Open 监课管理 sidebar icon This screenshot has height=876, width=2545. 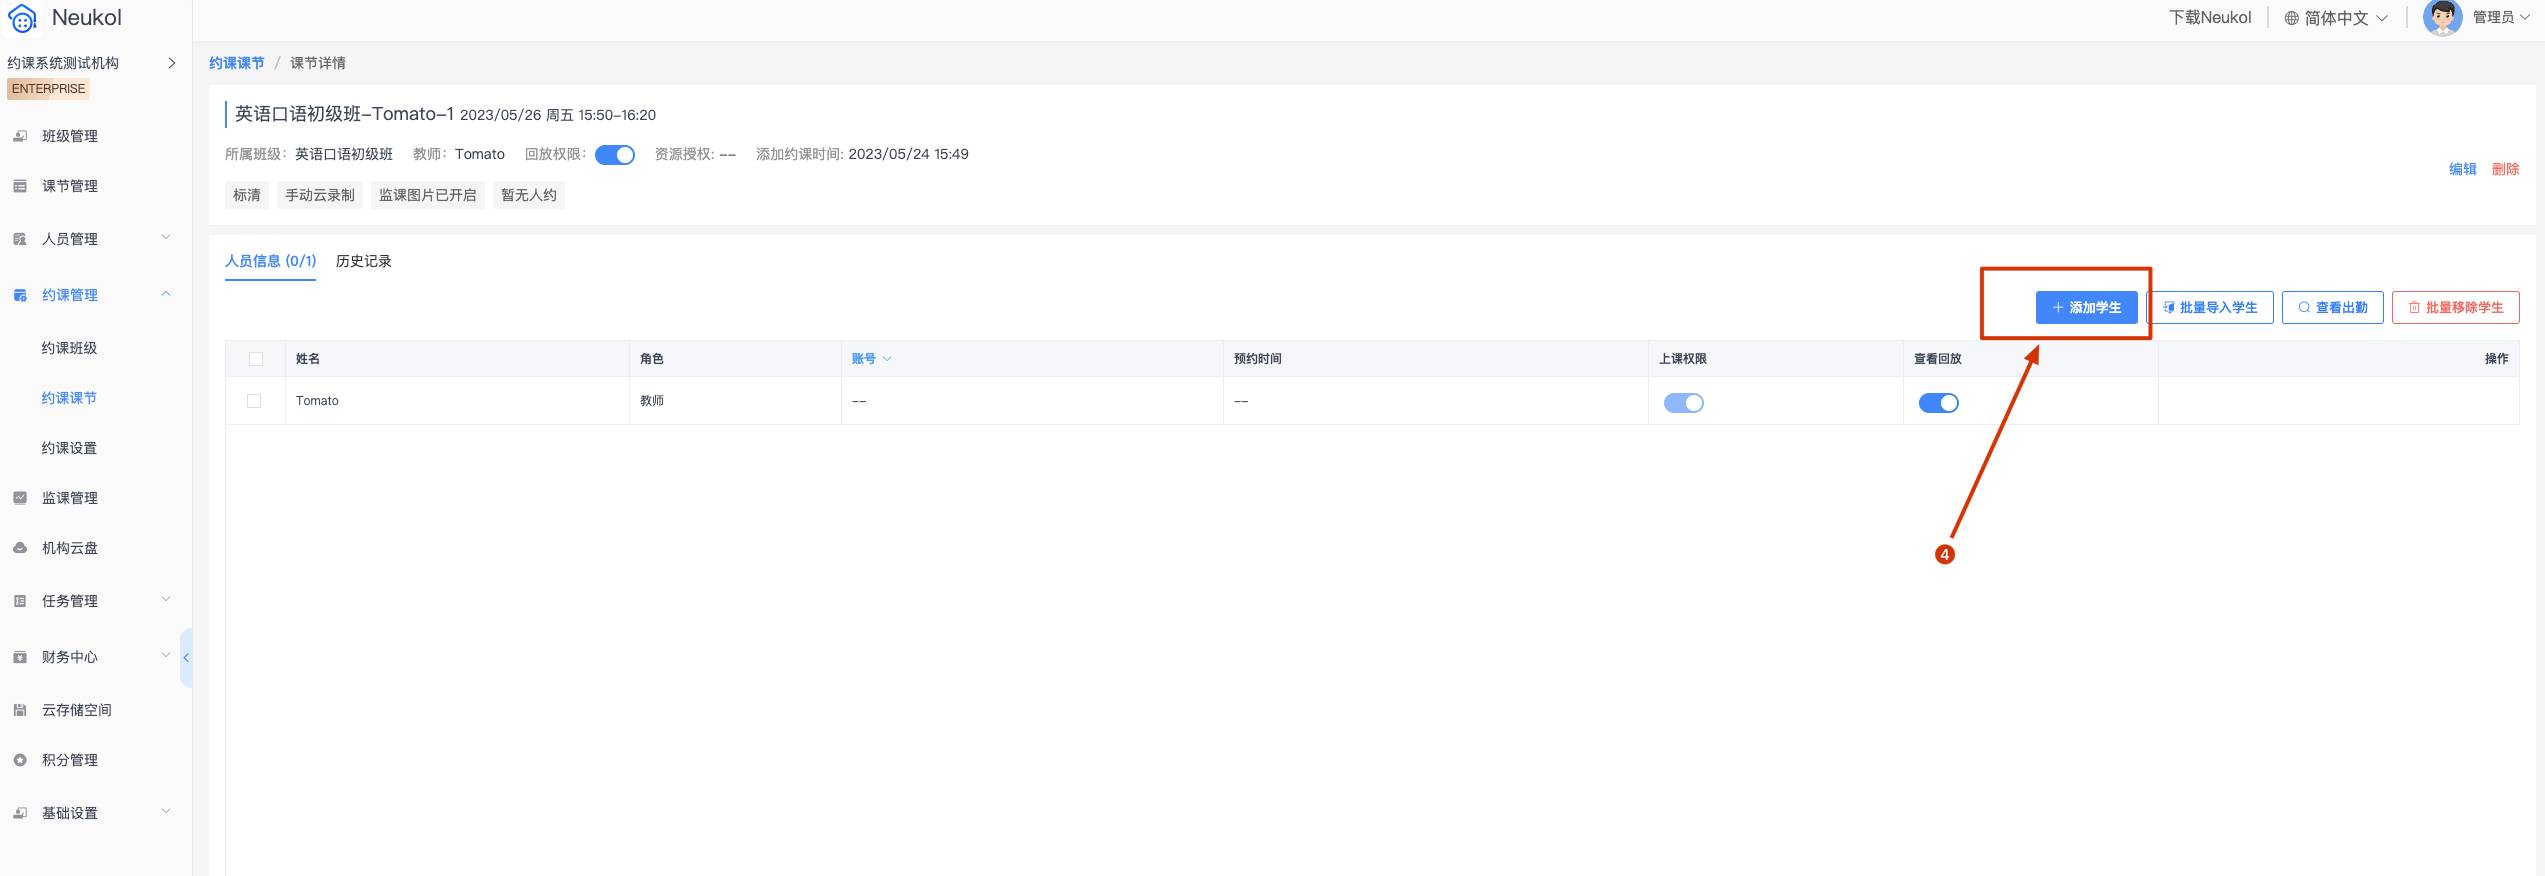pos(20,498)
